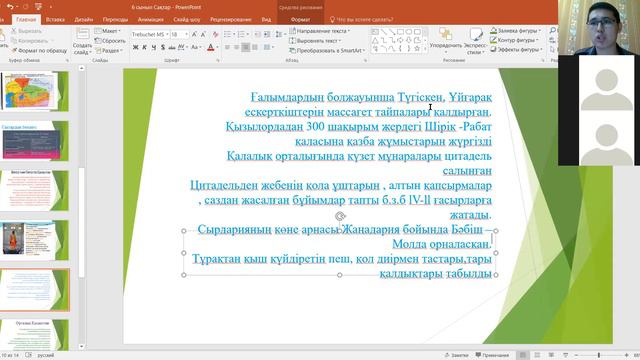Click the star shape in the shapes gallery
The image size is (640, 360).
click(417, 48)
